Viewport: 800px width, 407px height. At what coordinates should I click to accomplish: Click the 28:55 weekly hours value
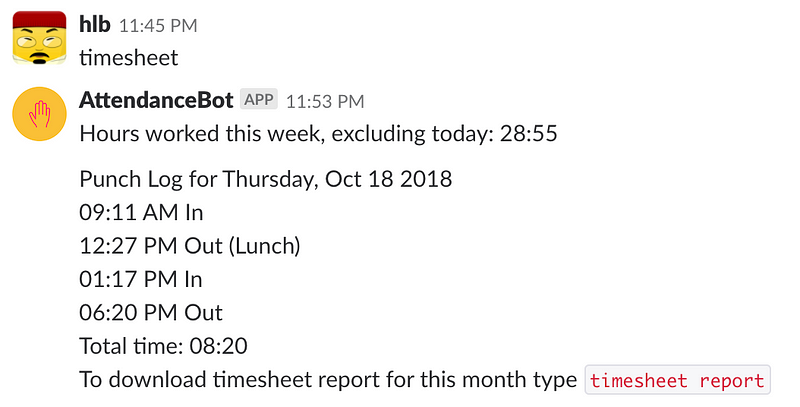(529, 134)
